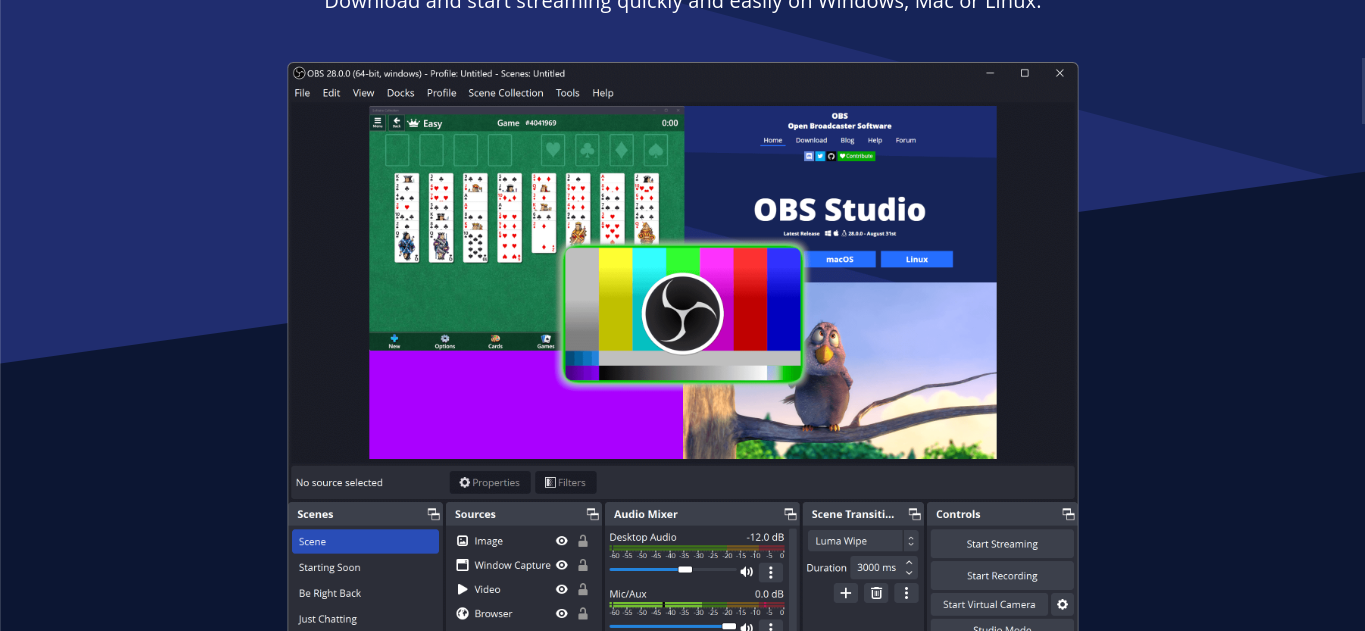This screenshot has width=1365, height=631.
Task: Undock the Audio Mixer panel
Action: point(791,514)
